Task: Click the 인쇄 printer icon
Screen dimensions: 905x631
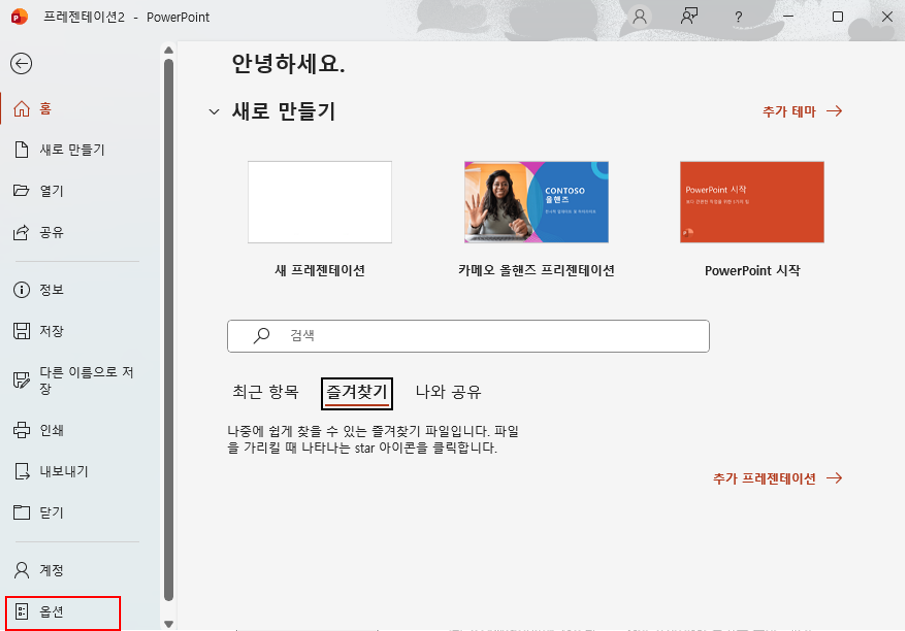Action: pos(21,430)
